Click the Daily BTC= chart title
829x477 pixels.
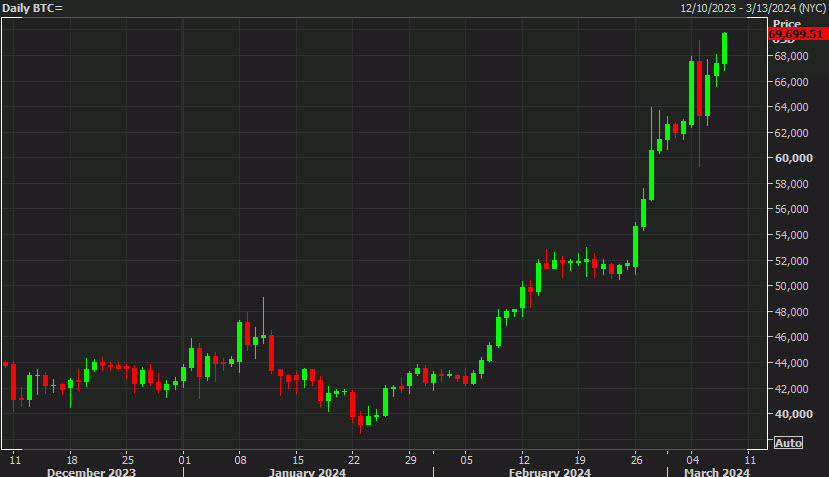point(32,8)
